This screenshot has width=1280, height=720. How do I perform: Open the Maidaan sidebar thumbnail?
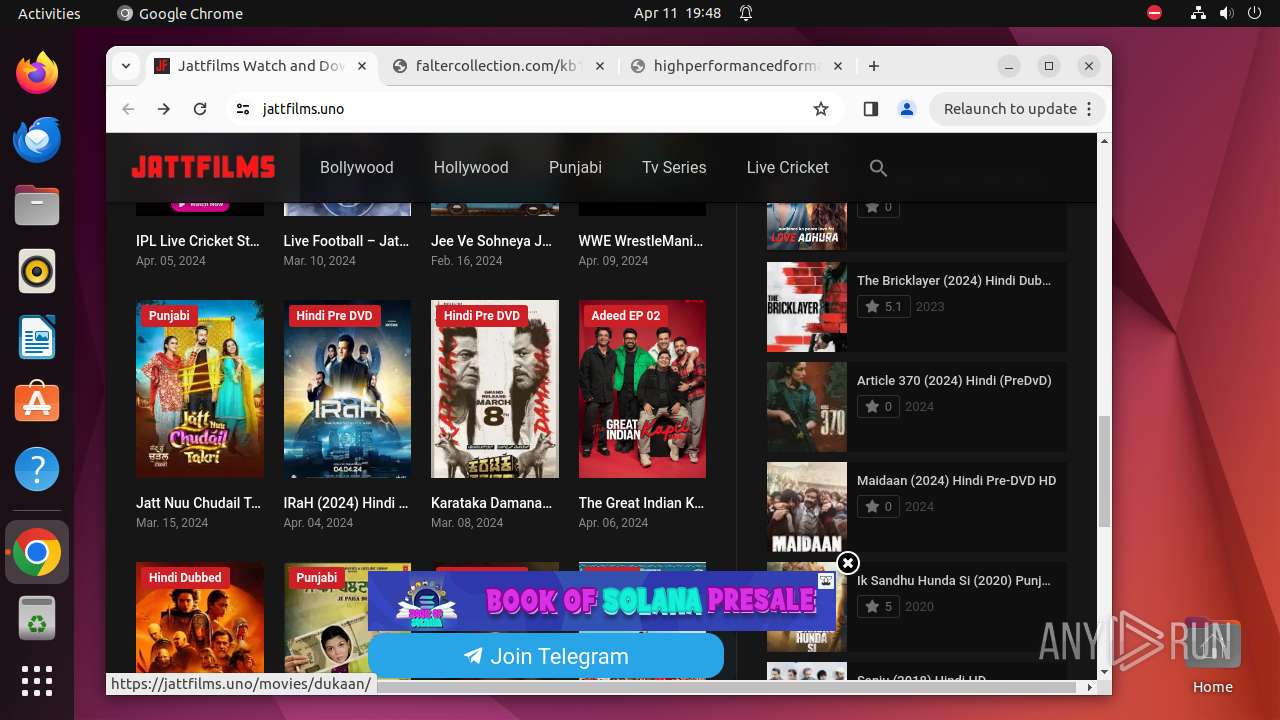click(807, 507)
